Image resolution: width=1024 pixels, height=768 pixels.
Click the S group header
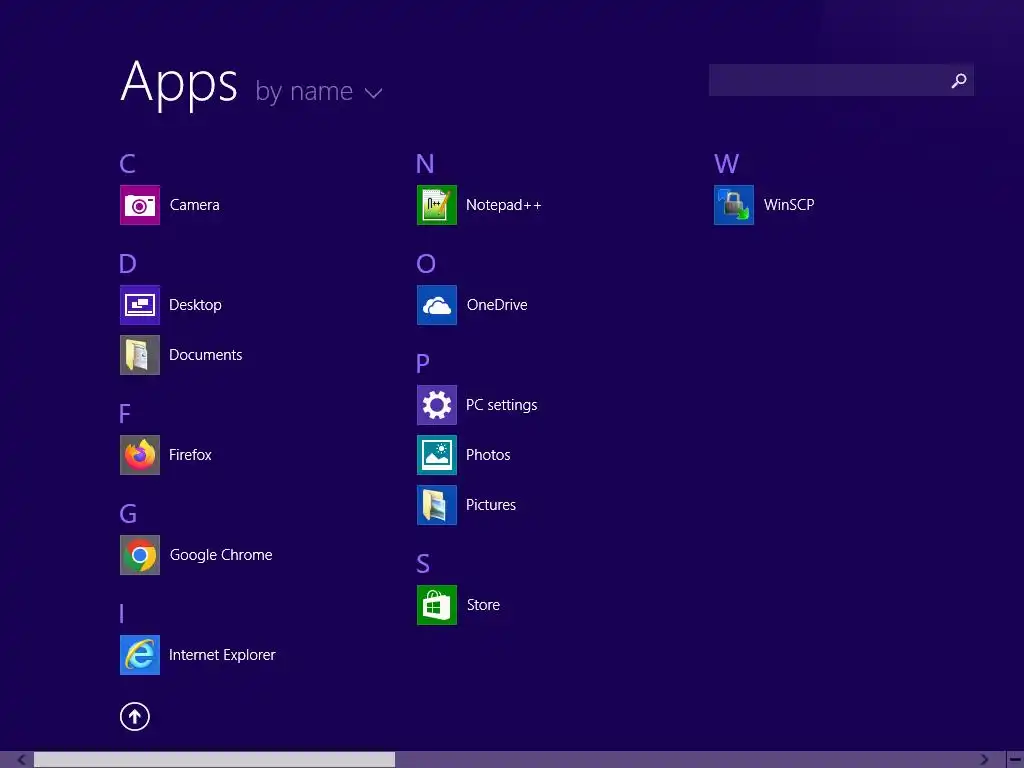423,564
